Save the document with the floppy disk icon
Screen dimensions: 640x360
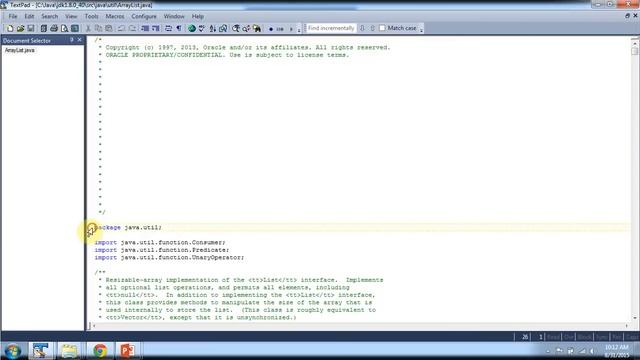tap(31, 29)
